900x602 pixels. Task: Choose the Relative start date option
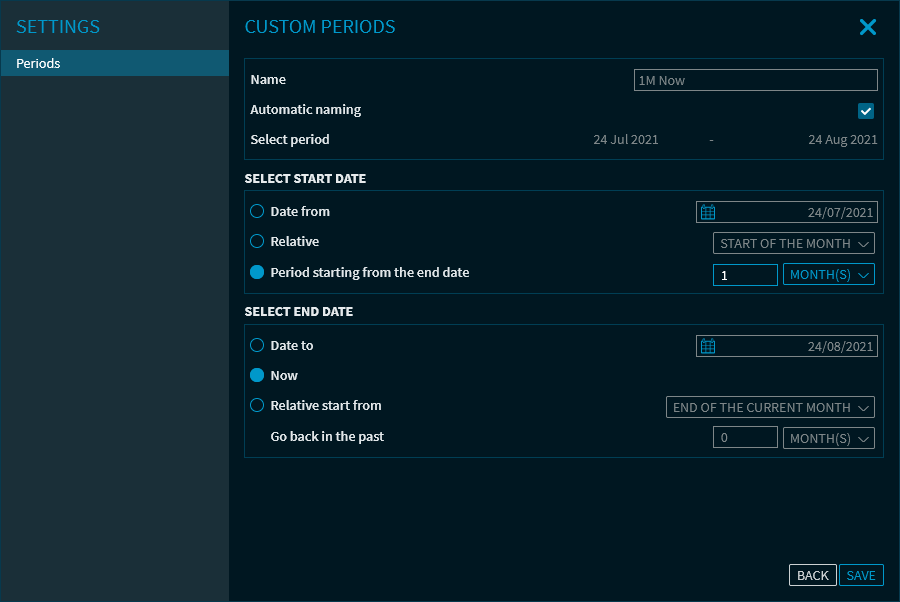[x=257, y=242]
